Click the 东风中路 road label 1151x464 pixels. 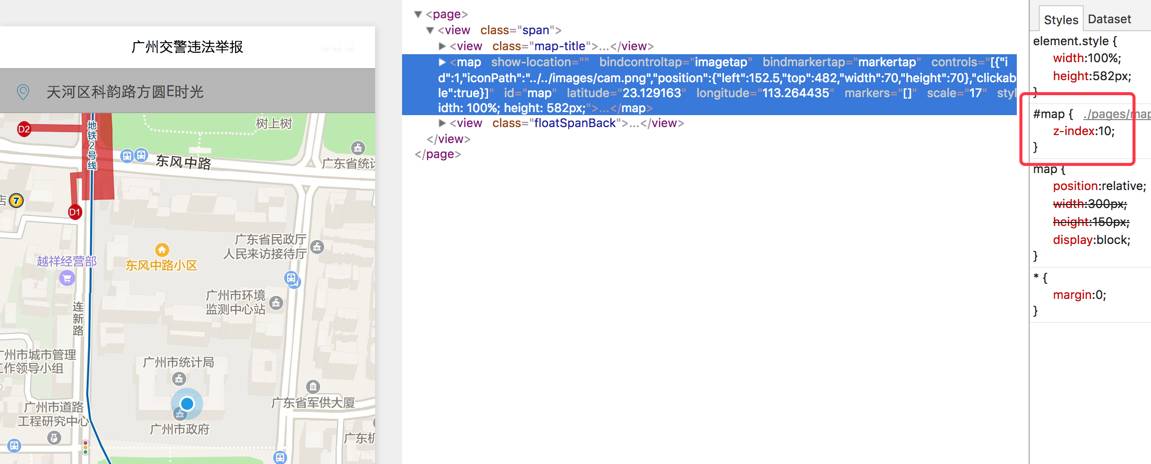click(x=184, y=161)
